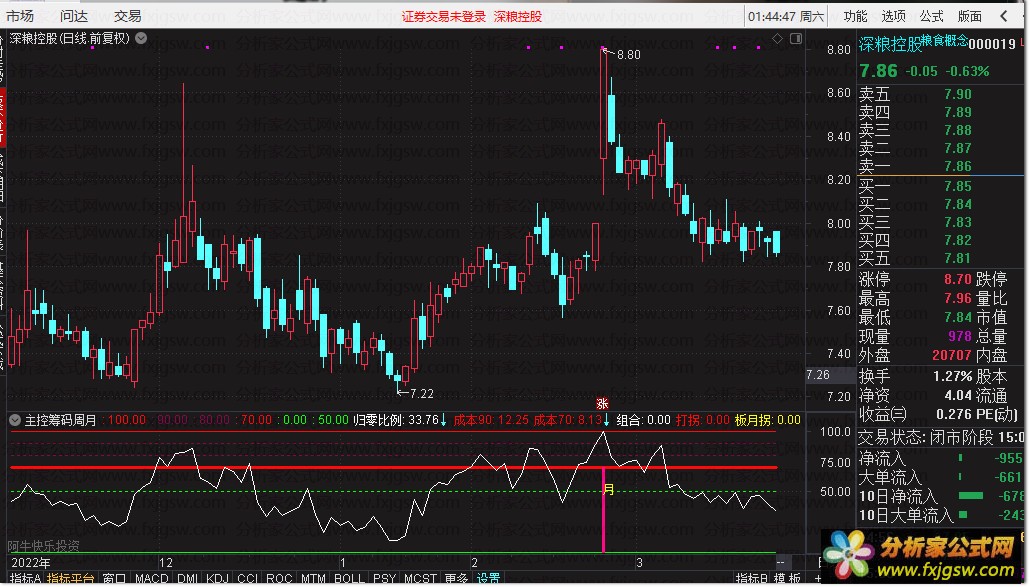Viewport: 1031px width, 587px height.
Task: Click the 卖四 price 7.89
Action: pos(958,112)
